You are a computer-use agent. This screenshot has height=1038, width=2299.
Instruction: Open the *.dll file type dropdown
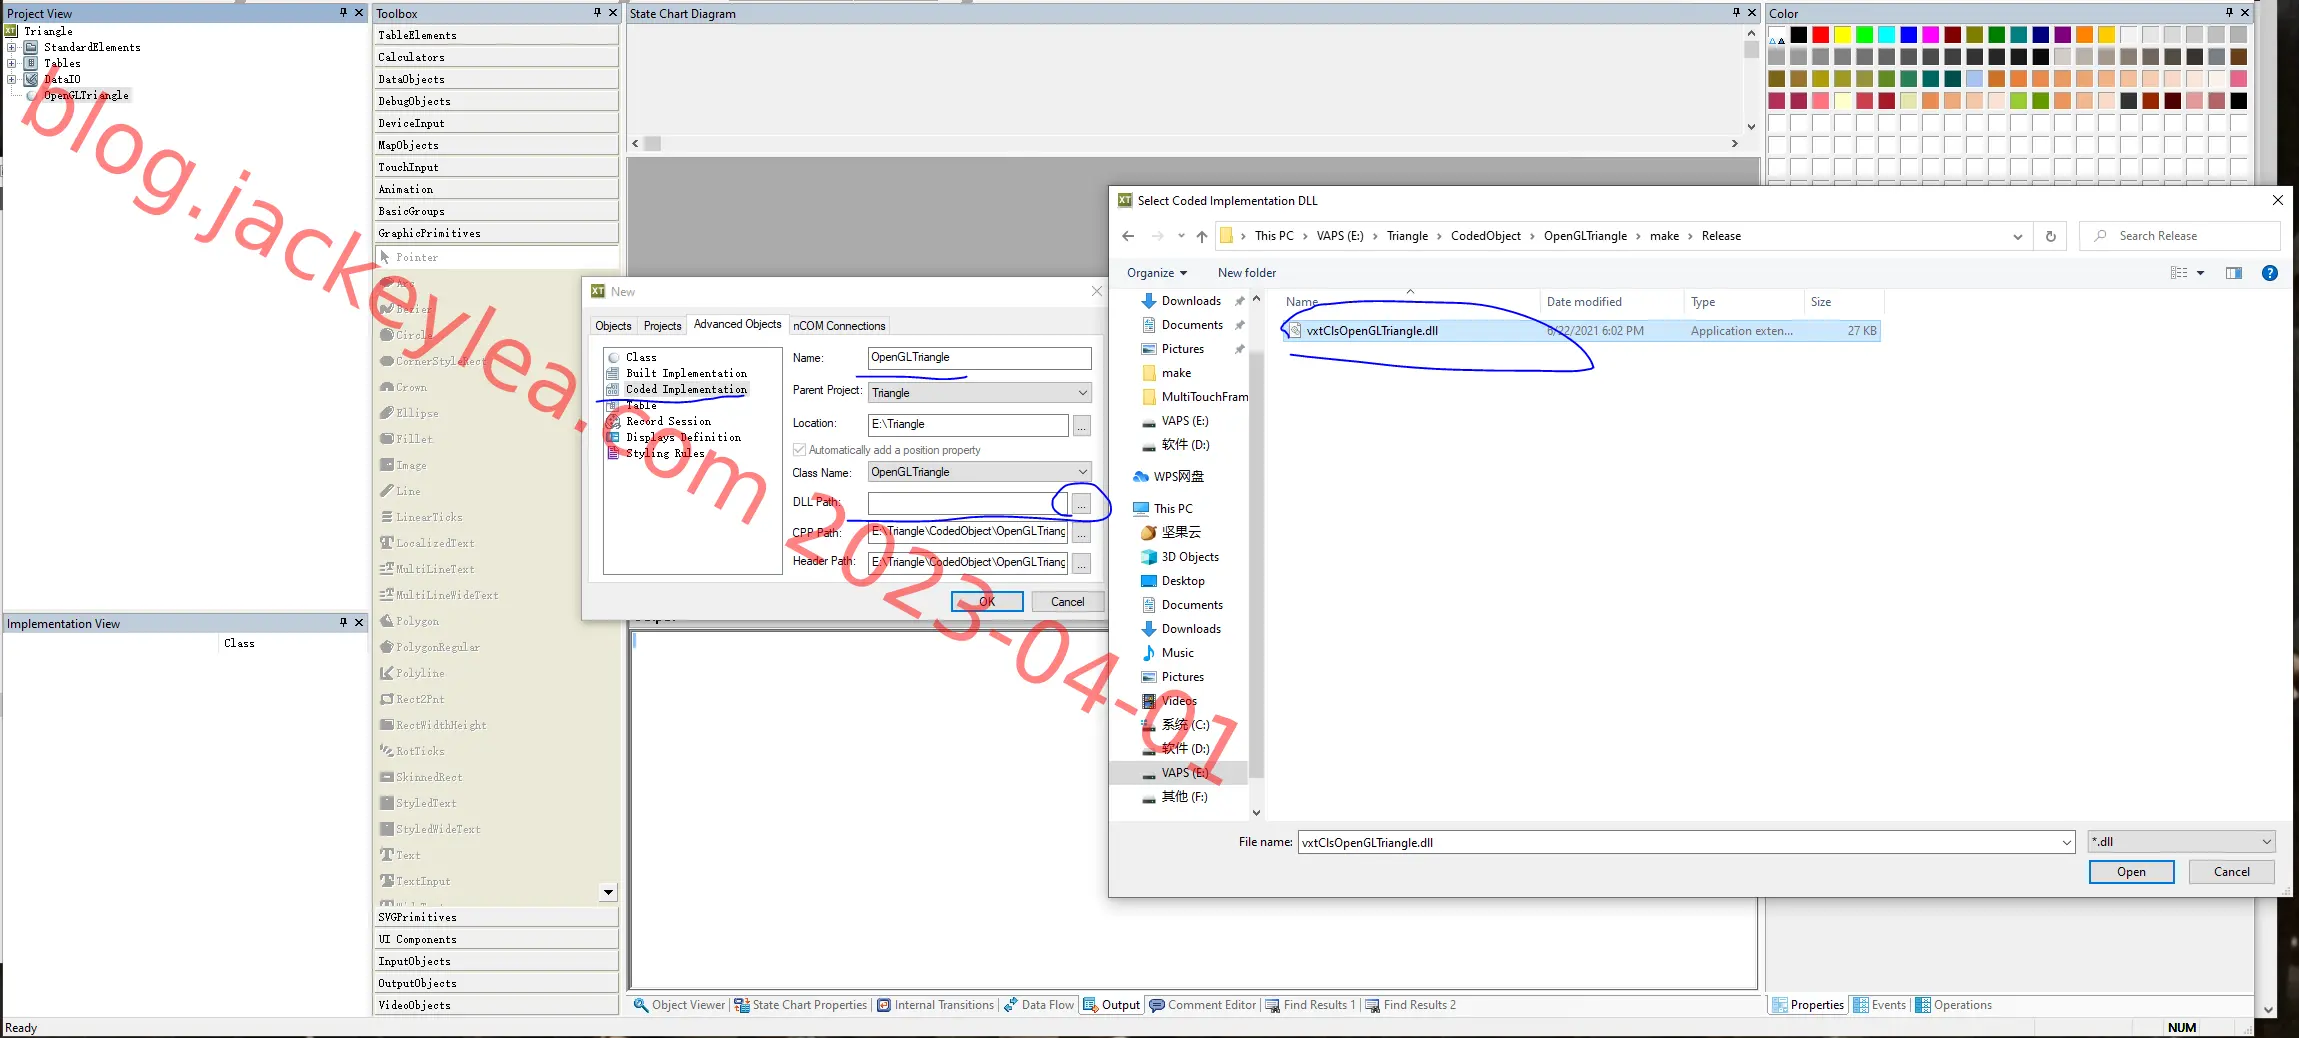click(2181, 842)
